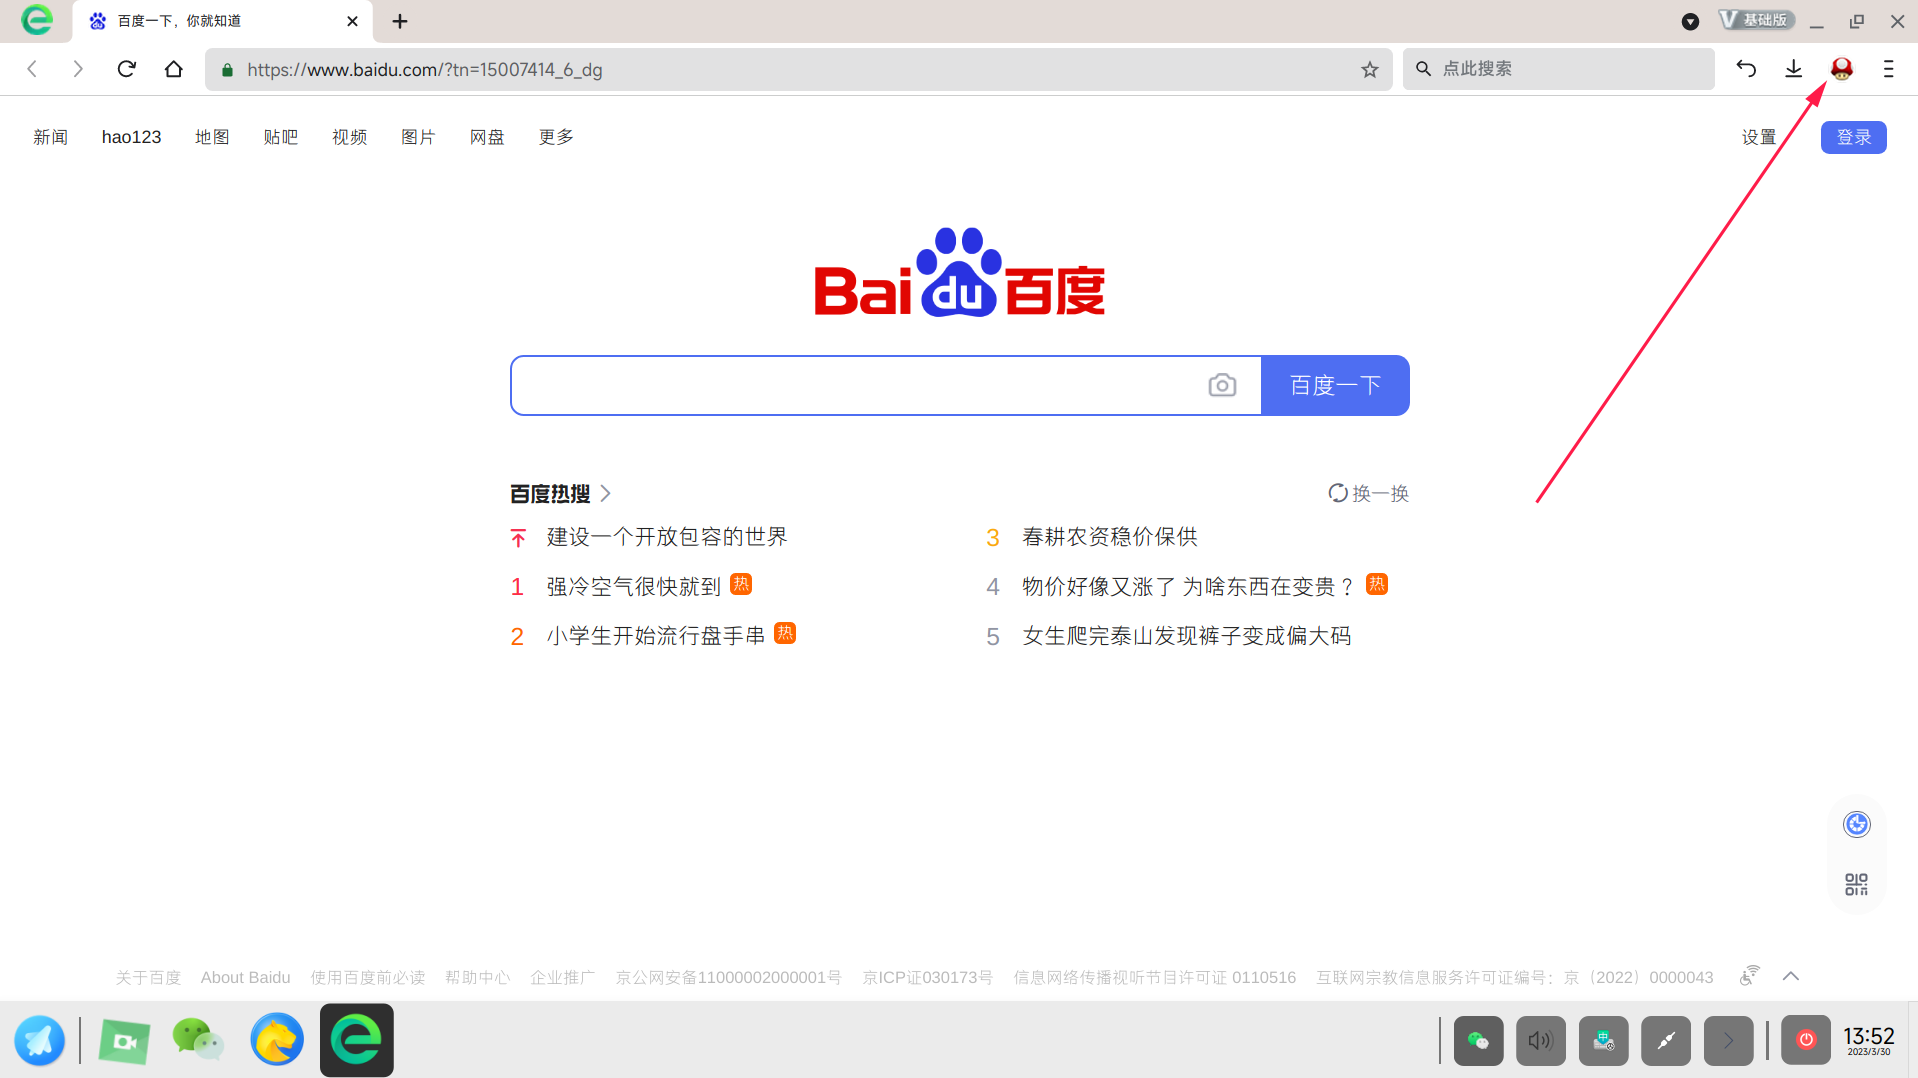The height and width of the screenshot is (1078, 1918).
Task: Click the browser forward arrow
Action: tap(78, 69)
